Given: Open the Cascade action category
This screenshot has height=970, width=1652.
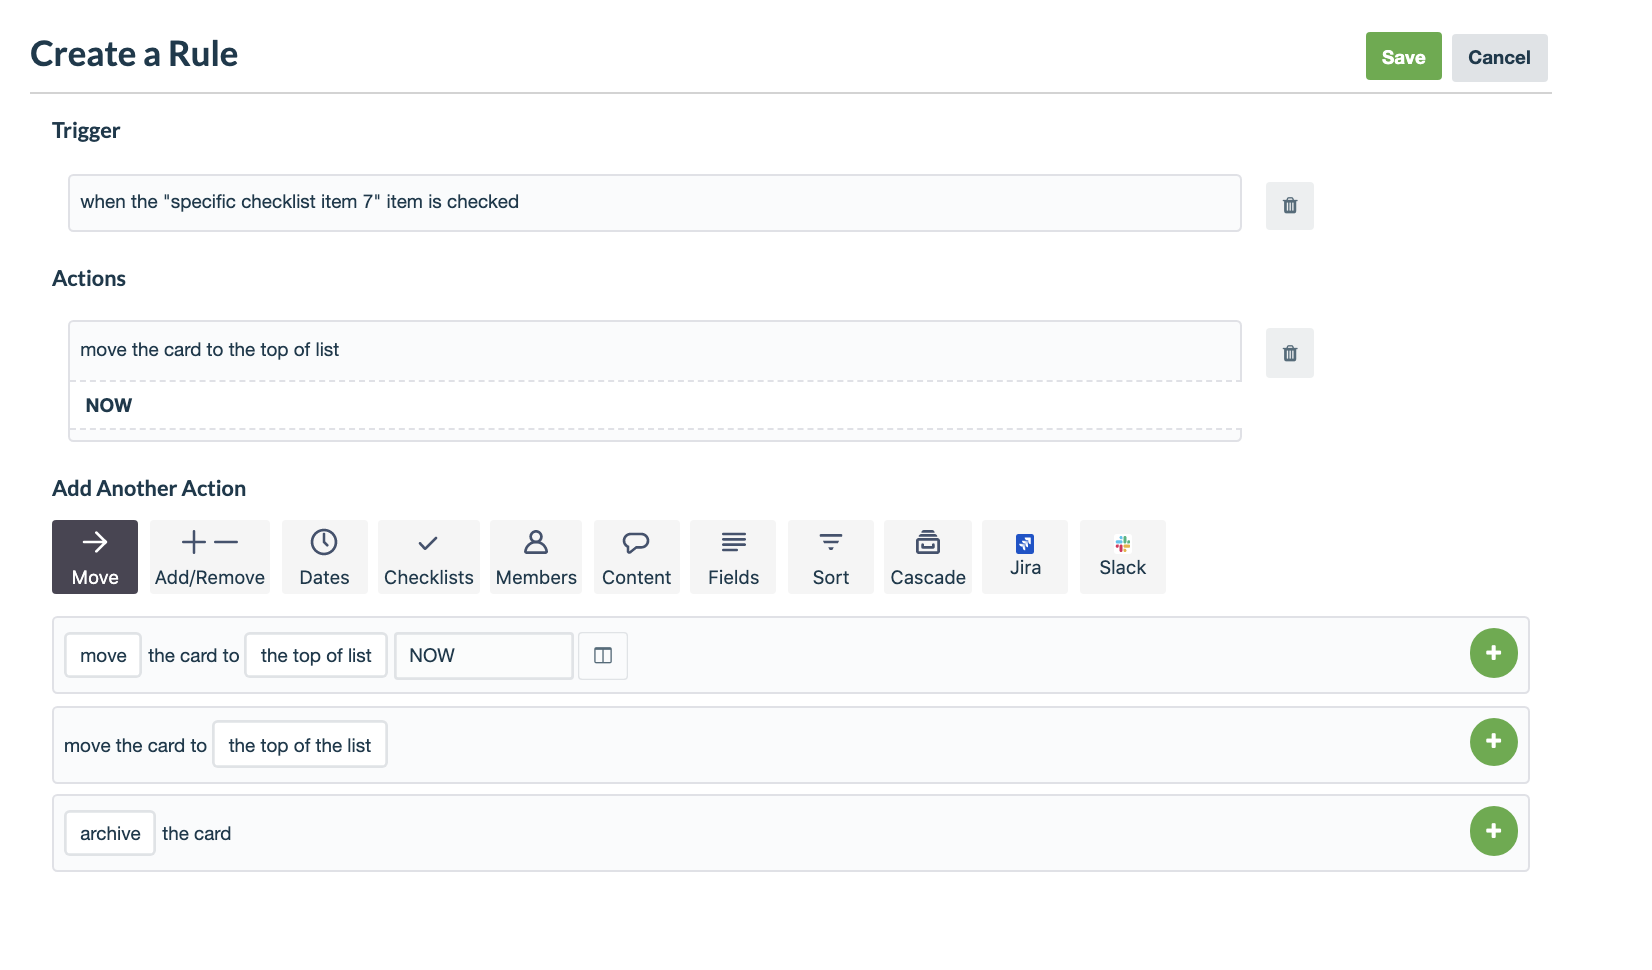Looking at the screenshot, I should [x=927, y=556].
